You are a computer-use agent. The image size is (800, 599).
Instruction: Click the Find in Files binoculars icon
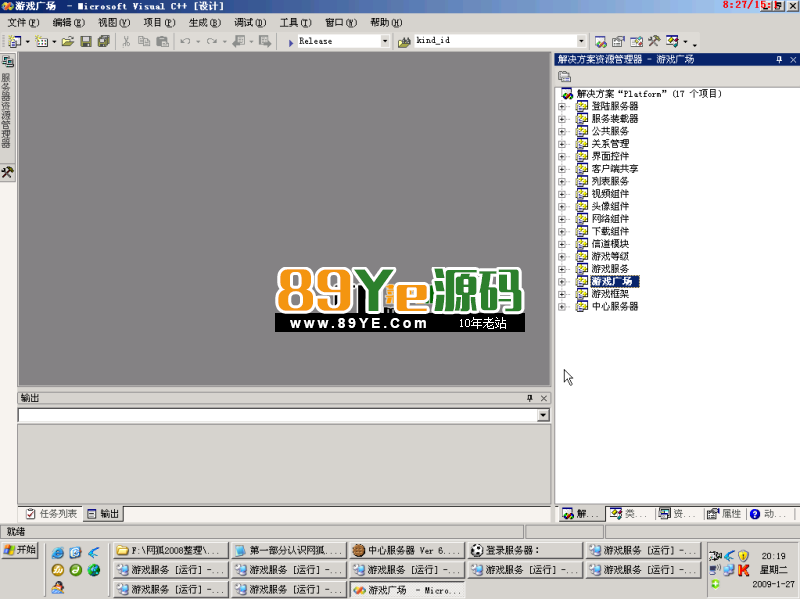pyautogui.click(x=404, y=42)
